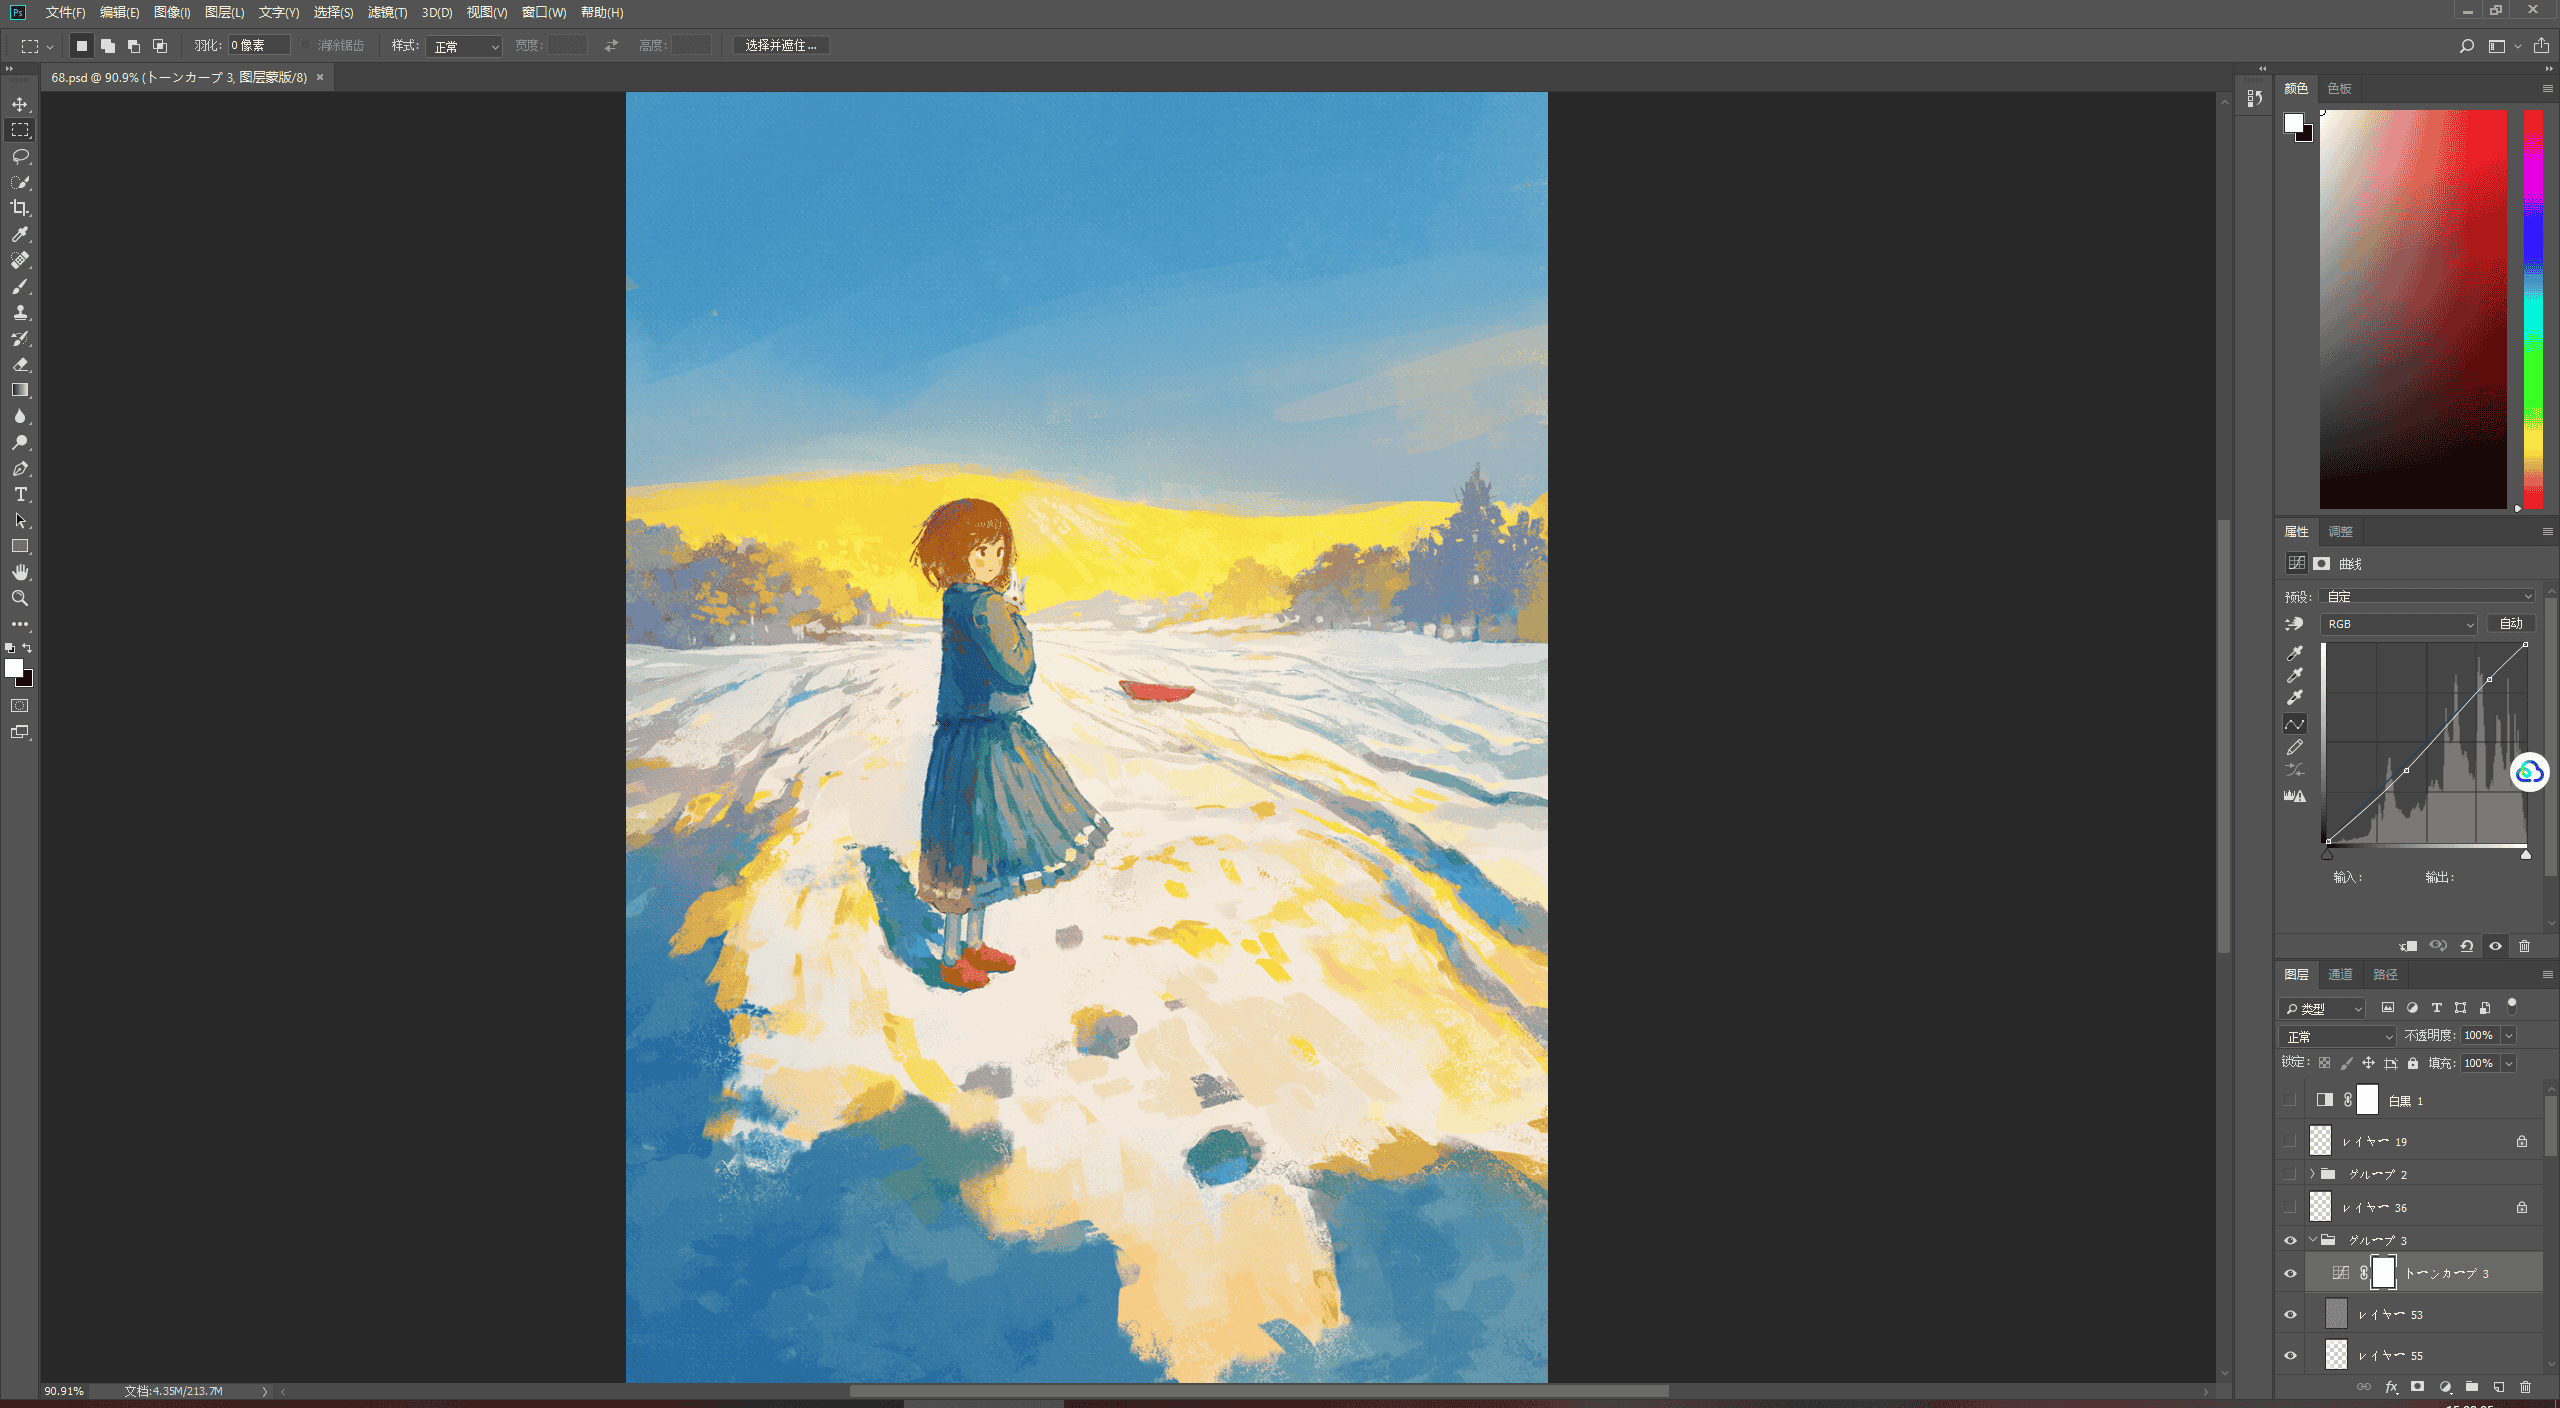Show the グループ 2 group

[x=2290, y=1174]
